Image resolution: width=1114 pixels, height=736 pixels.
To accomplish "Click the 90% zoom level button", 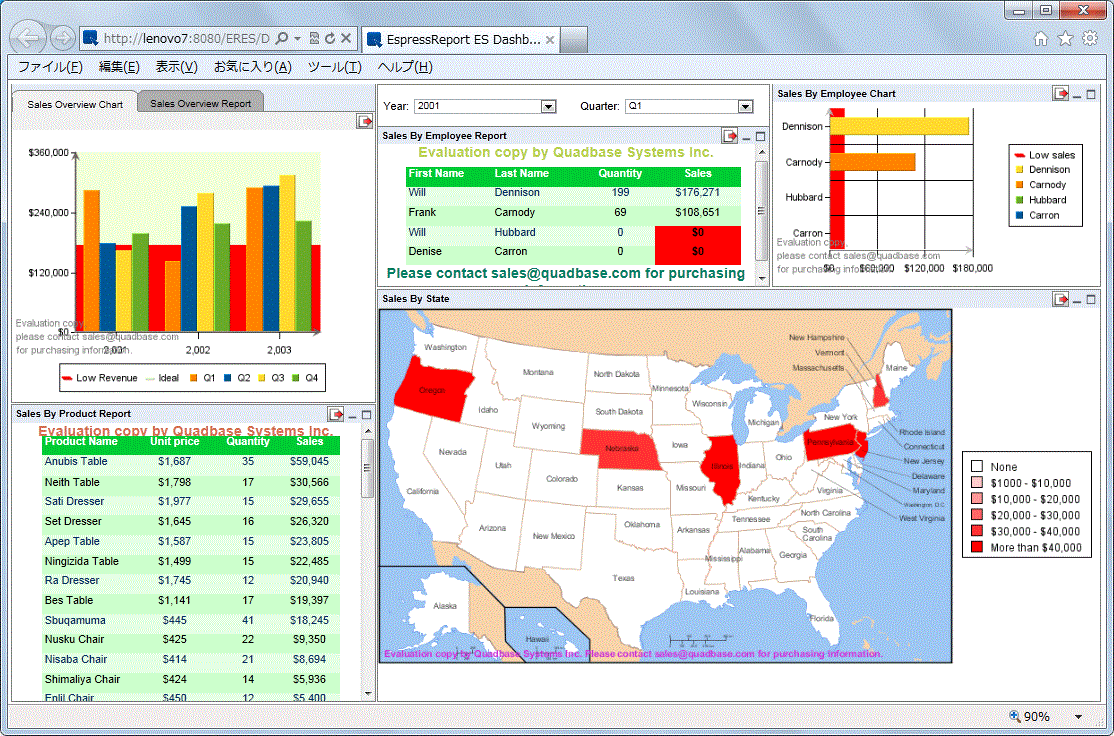I will tap(1030, 717).
